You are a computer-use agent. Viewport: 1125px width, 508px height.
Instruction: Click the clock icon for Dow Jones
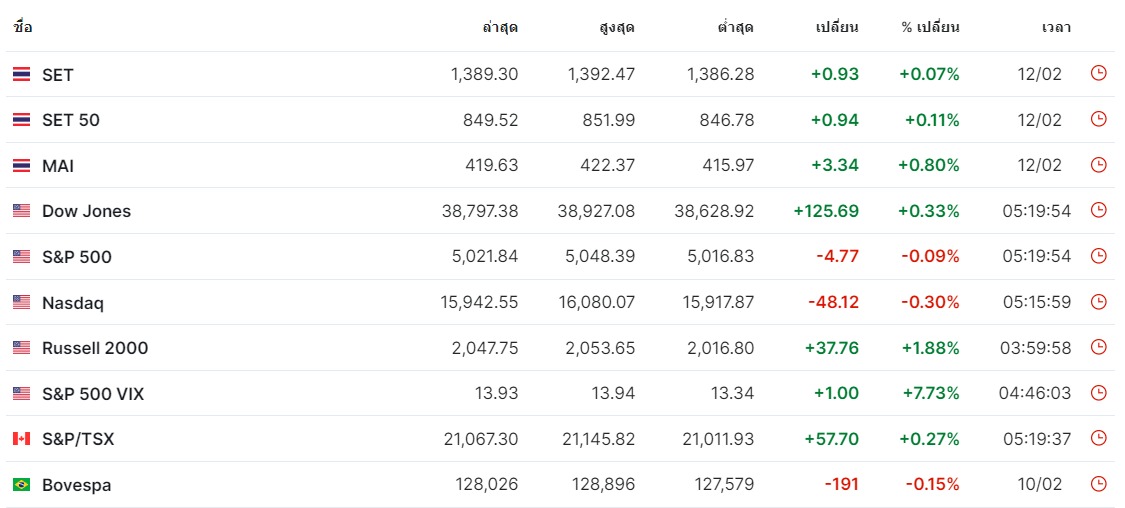pos(1098,211)
